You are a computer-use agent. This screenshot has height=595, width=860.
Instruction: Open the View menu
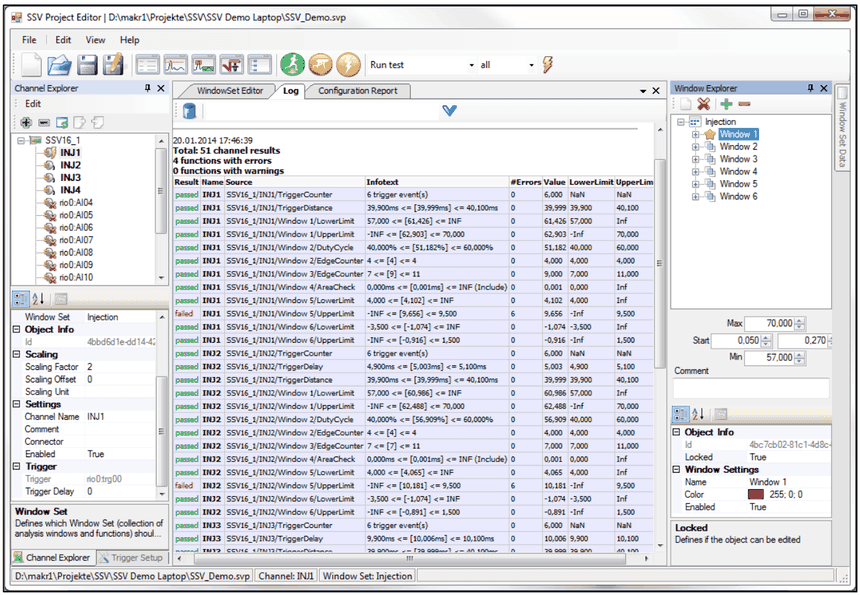tap(95, 39)
